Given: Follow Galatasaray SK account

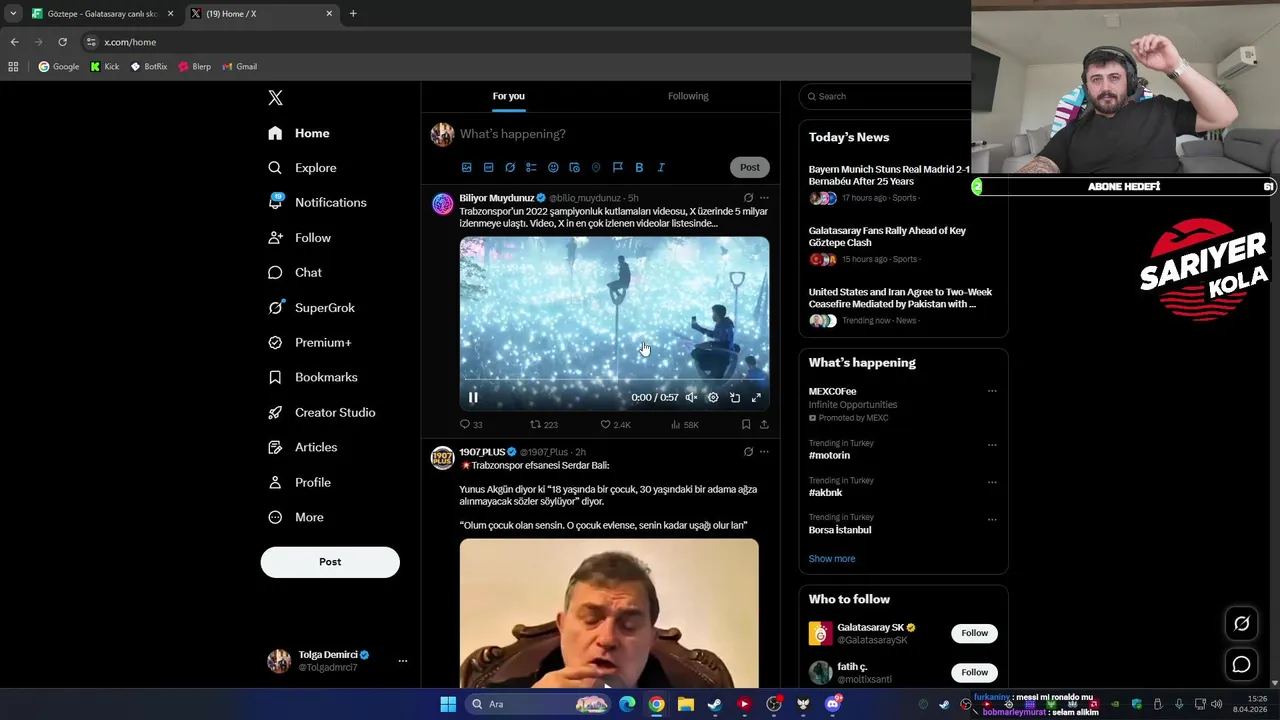Looking at the screenshot, I should pos(974,633).
